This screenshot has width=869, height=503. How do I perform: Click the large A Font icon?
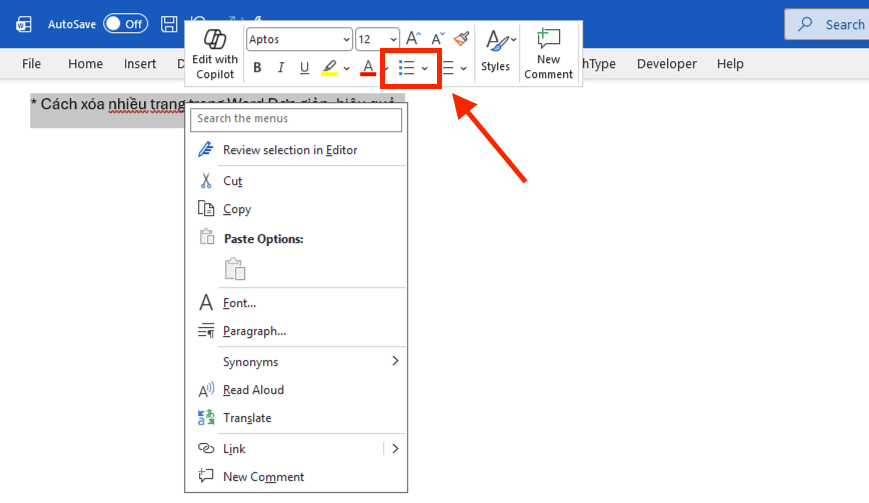coord(206,302)
